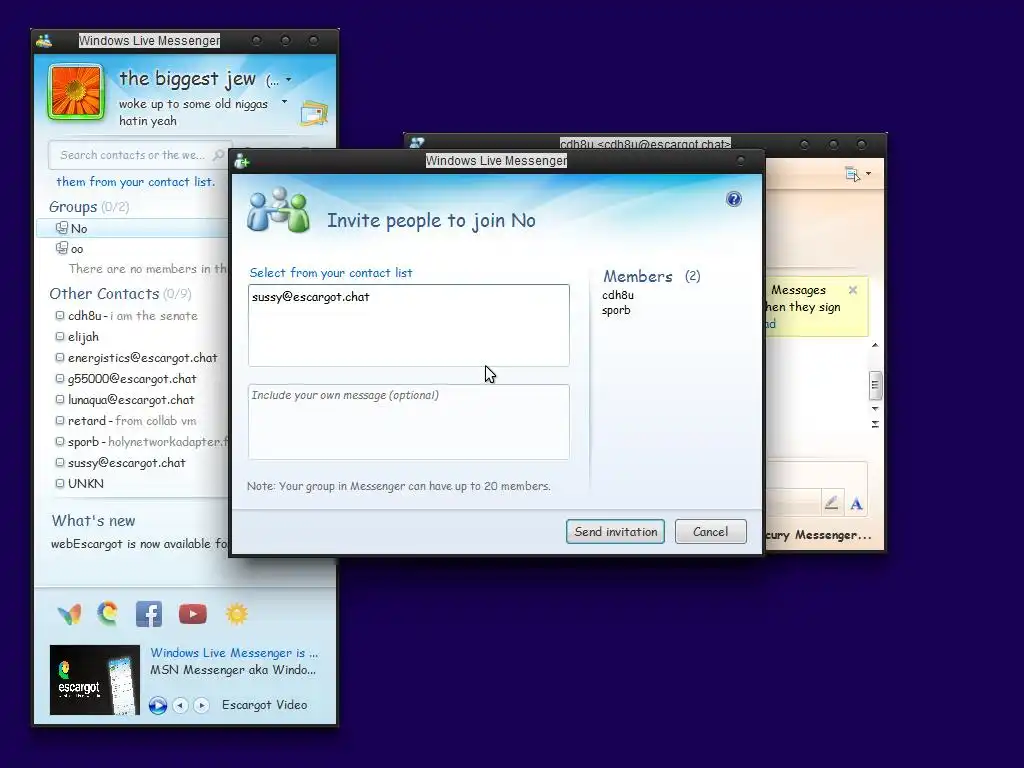Click the scroll down arrow in chat window
1024x768 pixels.
(875, 409)
